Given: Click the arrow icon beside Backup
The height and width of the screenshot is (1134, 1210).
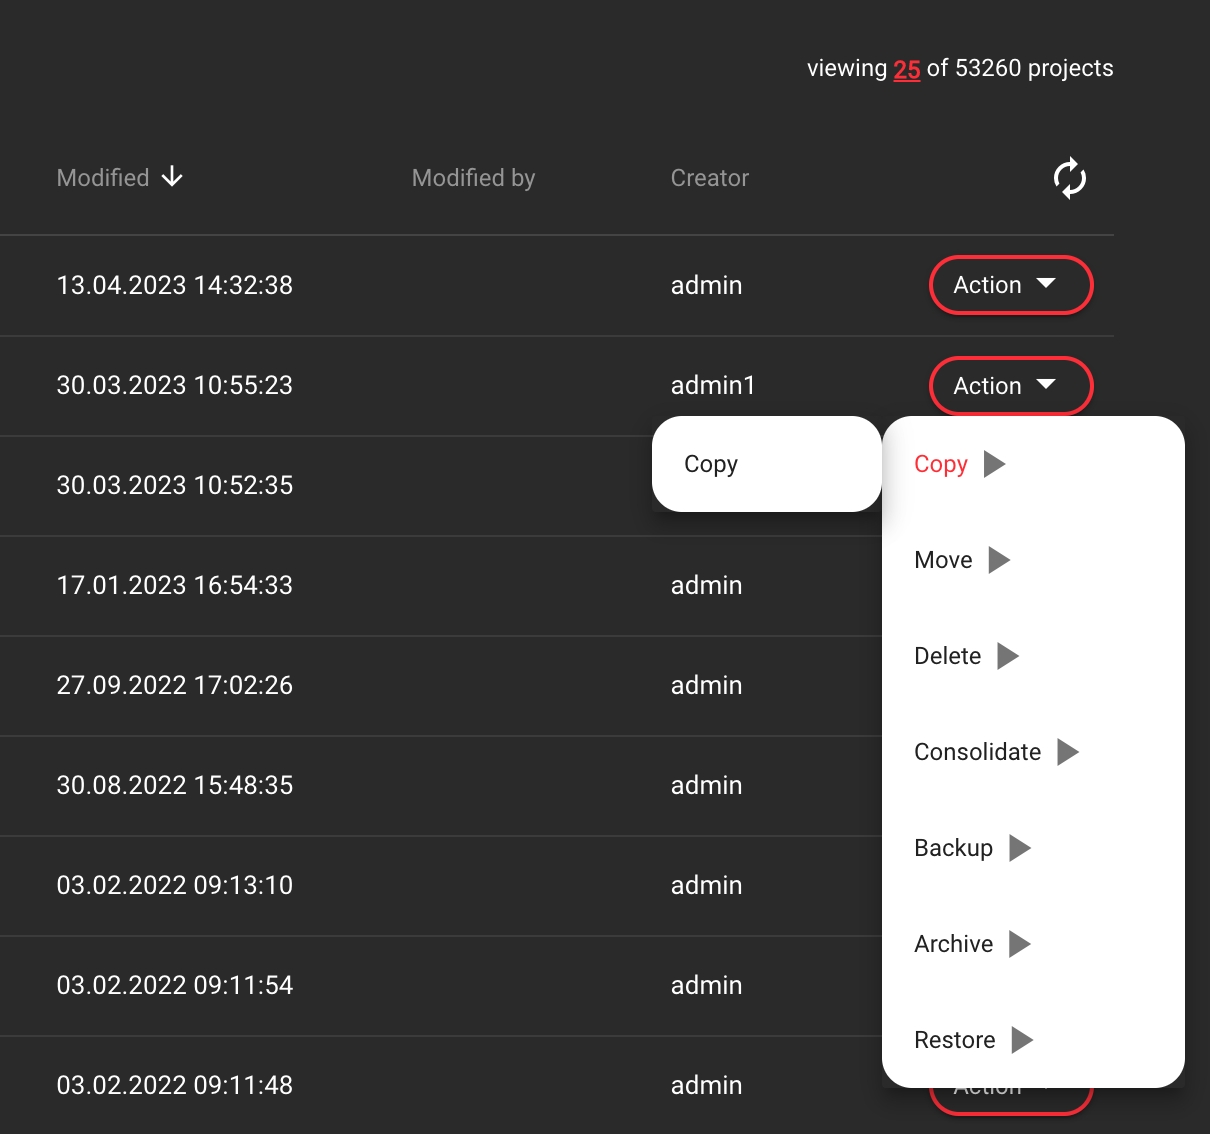Looking at the screenshot, I should click(1019, 848).
